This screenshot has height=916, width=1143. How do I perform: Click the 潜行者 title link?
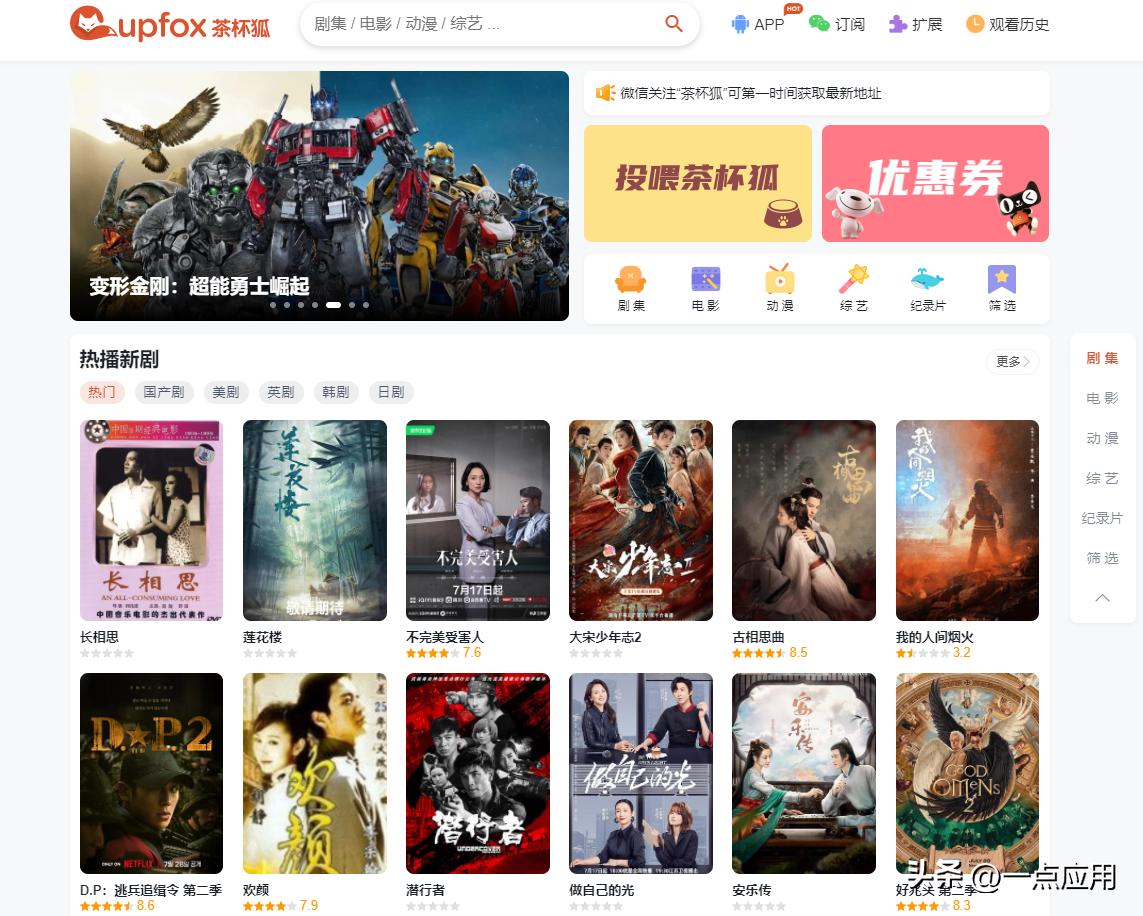click(x=425, y=890)
